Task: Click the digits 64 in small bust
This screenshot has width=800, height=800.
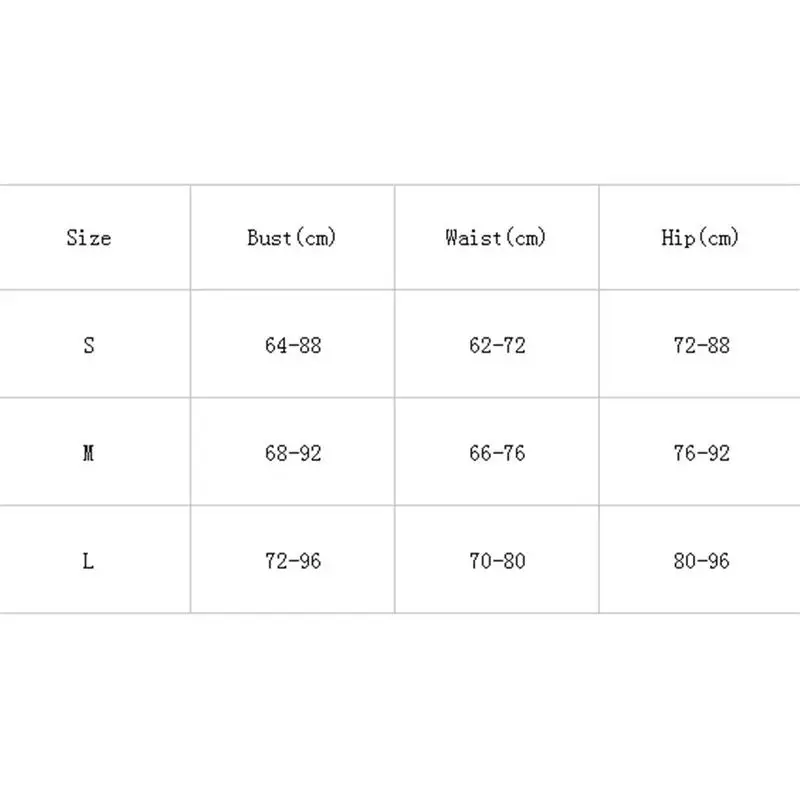Action: click(276, 345)
